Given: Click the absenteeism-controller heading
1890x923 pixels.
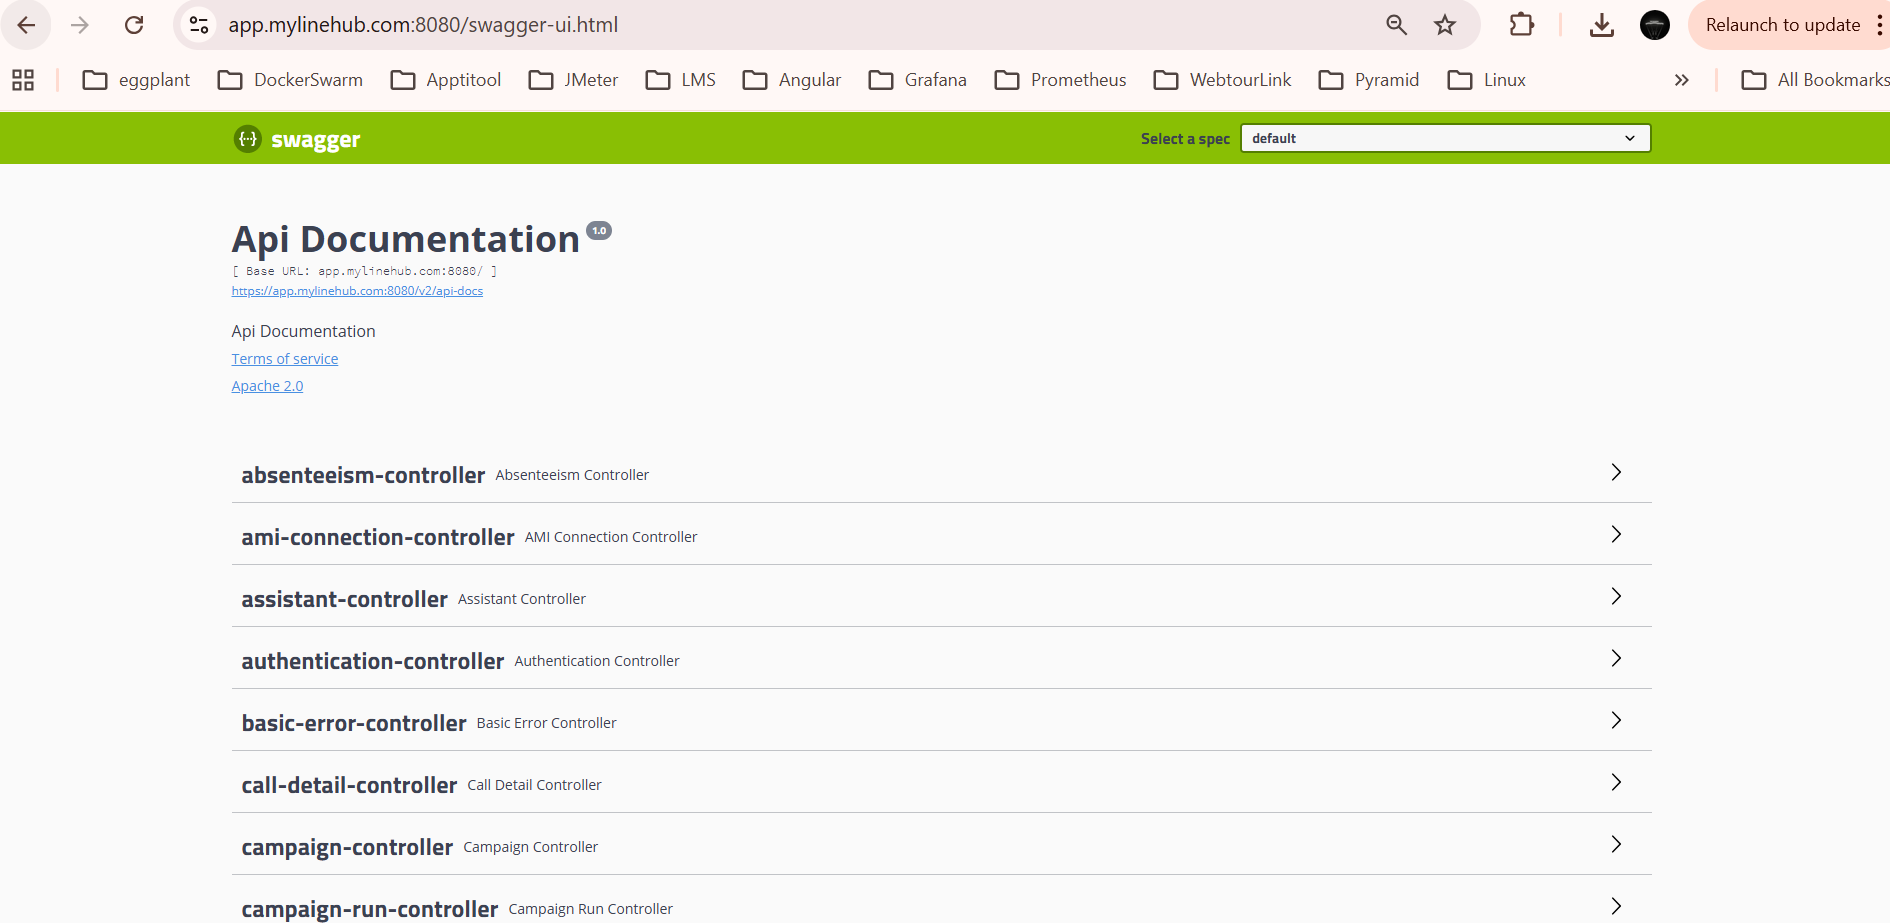Looking at the screenshot, I should 363,475.
